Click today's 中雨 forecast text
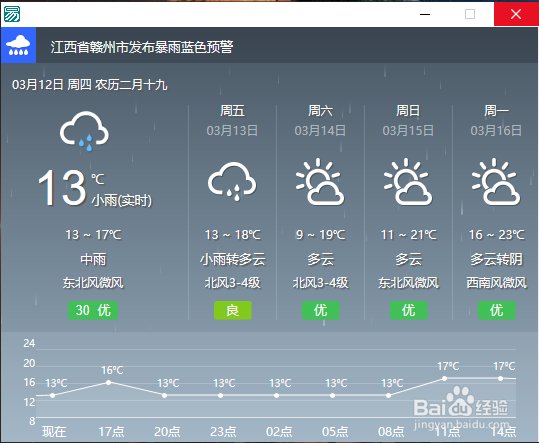The image size is (539, 443). pos(93,259)
